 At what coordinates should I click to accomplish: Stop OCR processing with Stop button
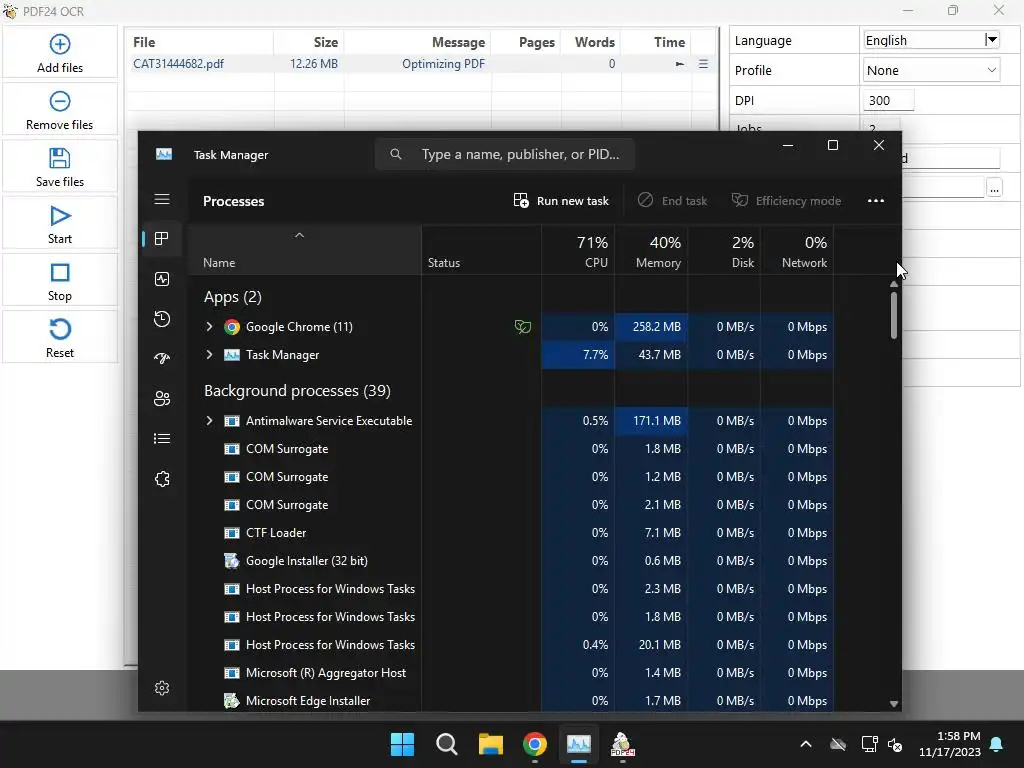(x=59, y=281)
